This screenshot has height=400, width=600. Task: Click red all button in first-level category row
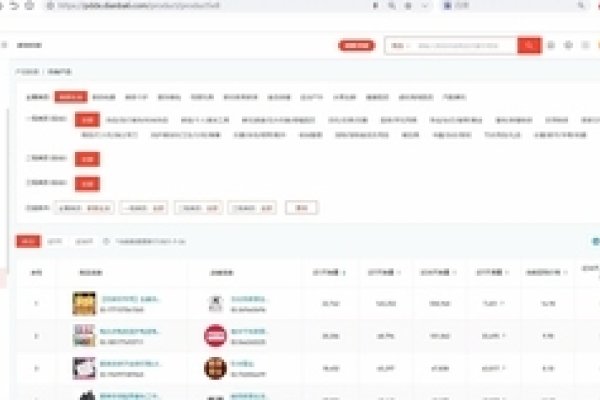click(88, 120)
